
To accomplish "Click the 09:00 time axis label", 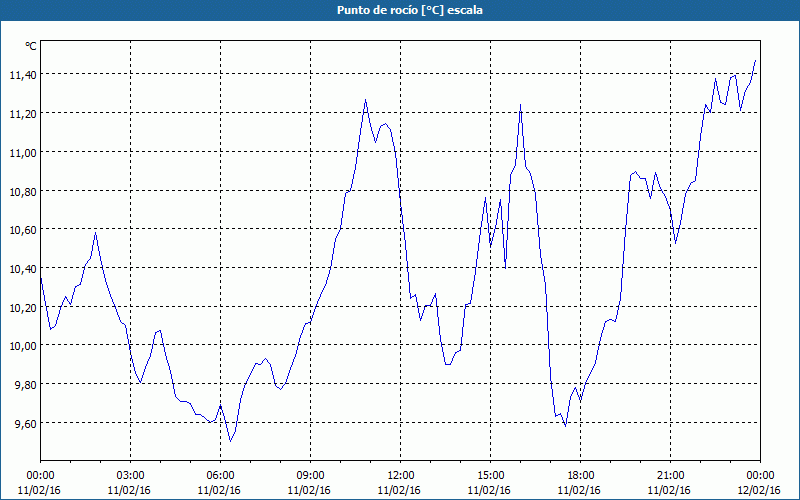I will pos(310,476).
